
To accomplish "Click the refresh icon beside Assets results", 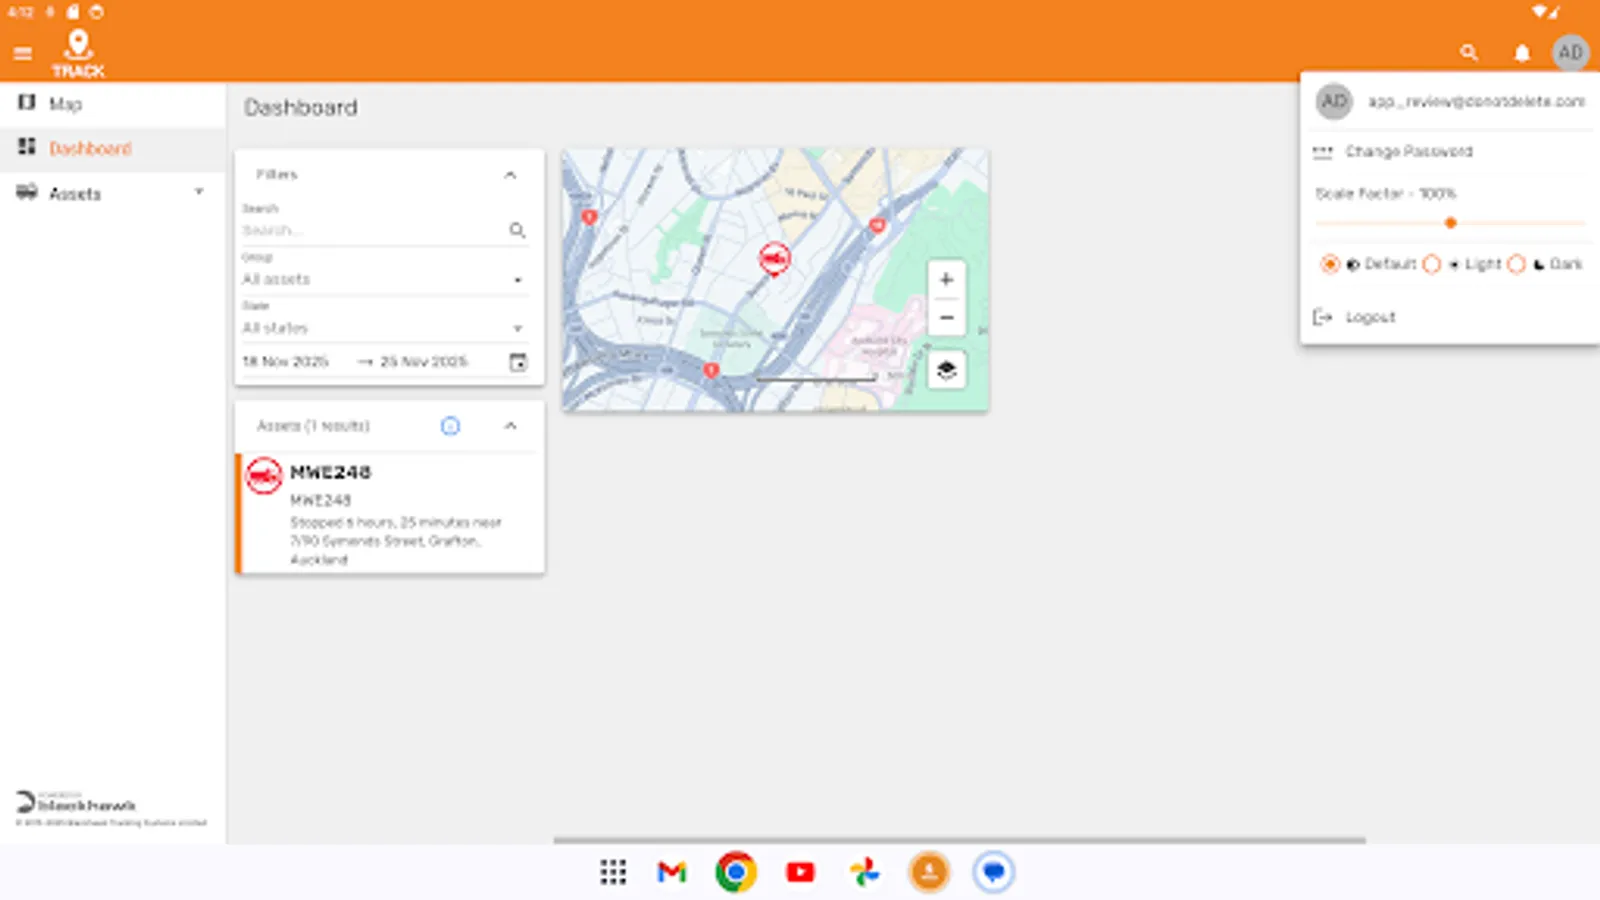I will click(450, 426).
